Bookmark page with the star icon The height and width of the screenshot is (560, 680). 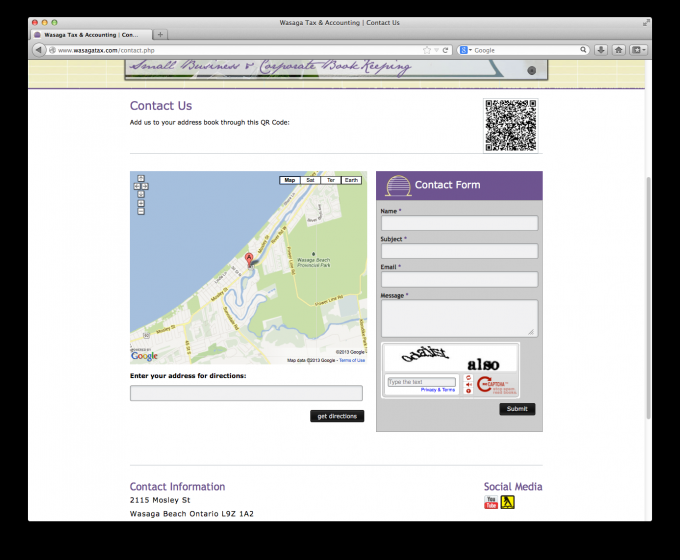427,49
